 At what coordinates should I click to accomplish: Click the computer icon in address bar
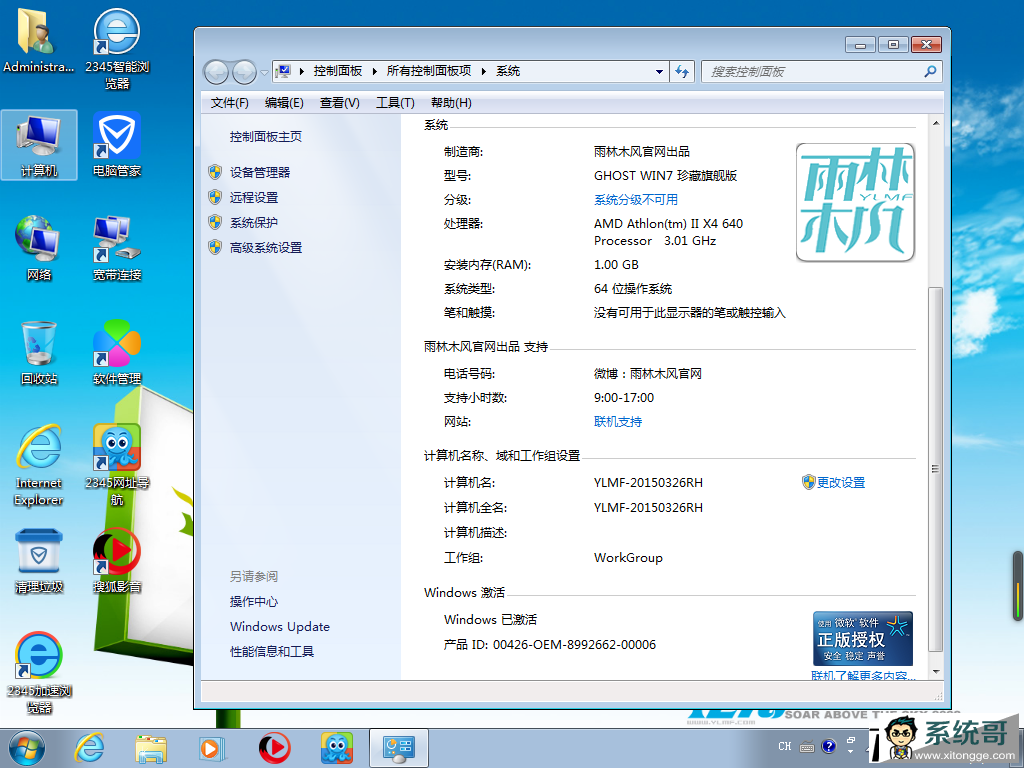[283, 71]
